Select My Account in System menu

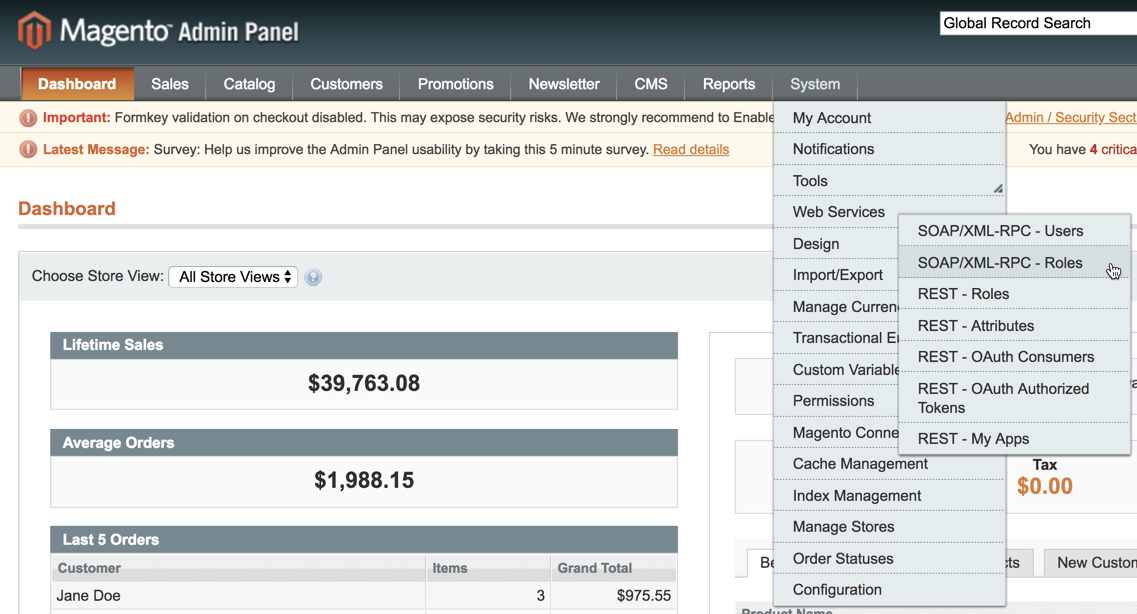click(x=889, y=117)
